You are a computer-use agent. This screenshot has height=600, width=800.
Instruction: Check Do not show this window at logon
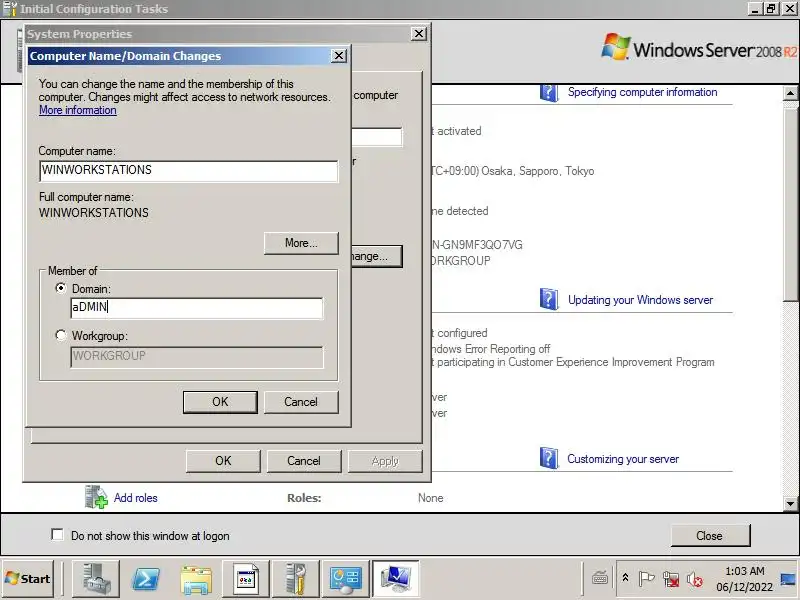click(x=57, y=535)
